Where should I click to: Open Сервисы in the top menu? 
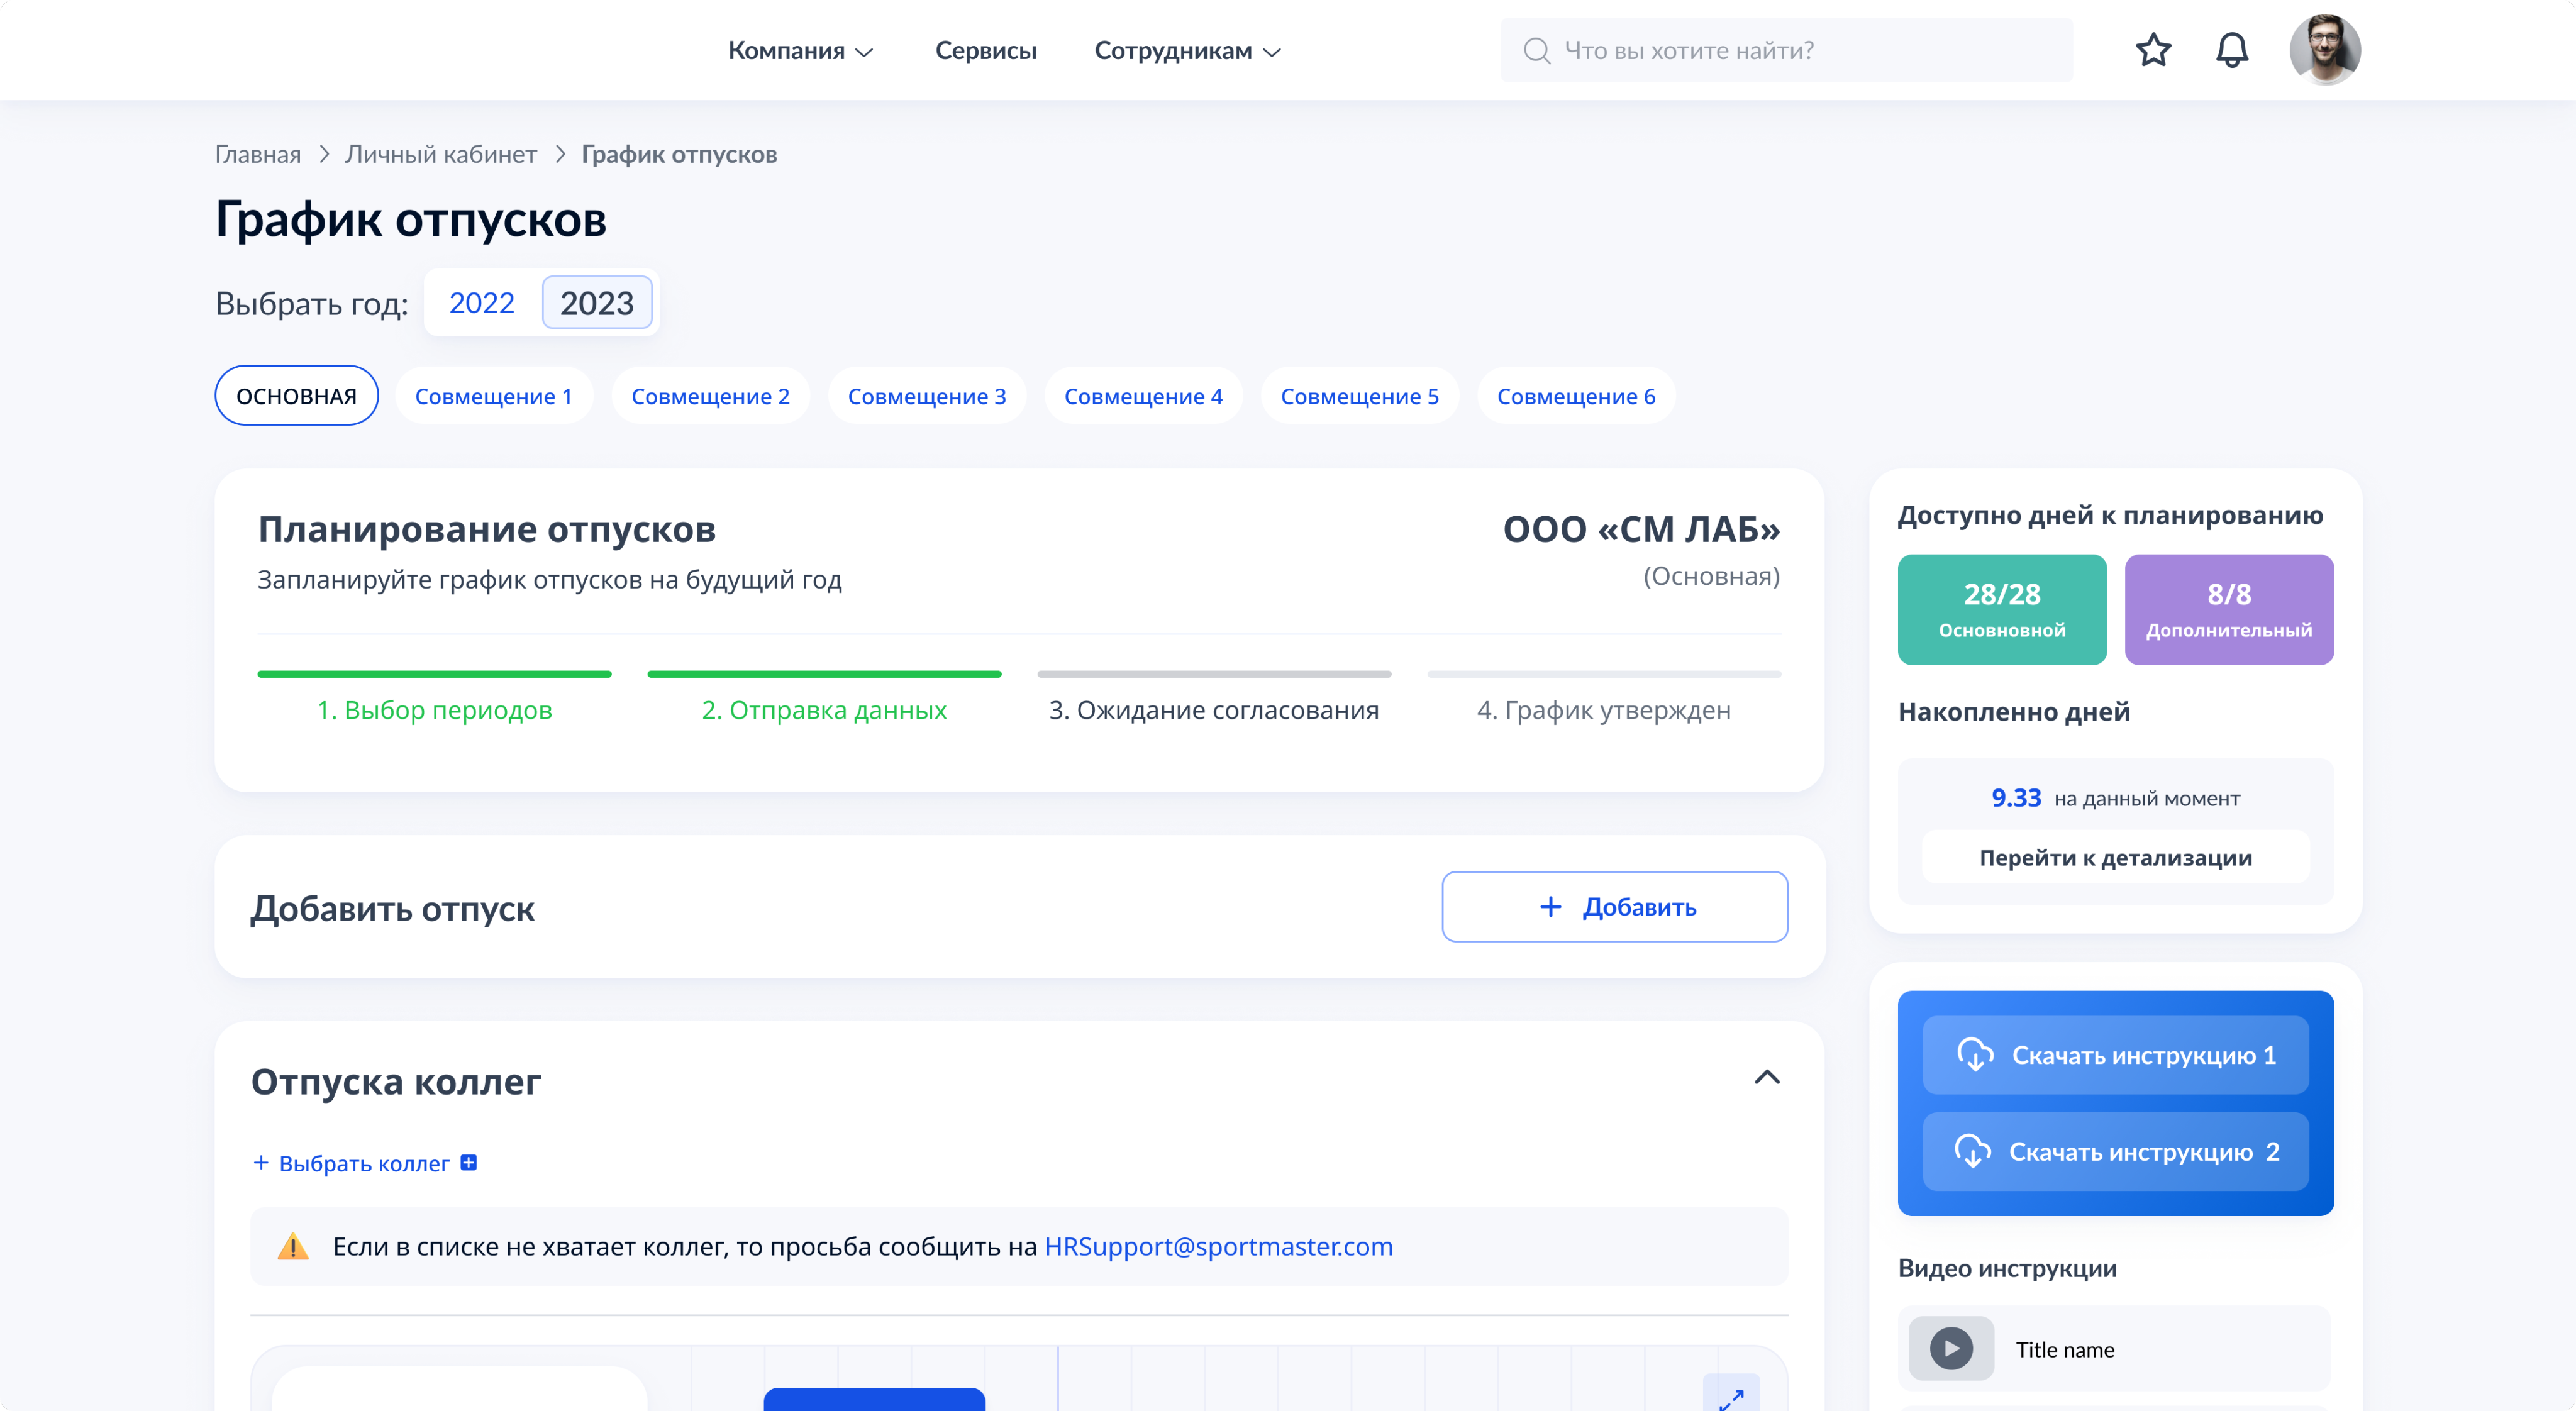[985, 51]
